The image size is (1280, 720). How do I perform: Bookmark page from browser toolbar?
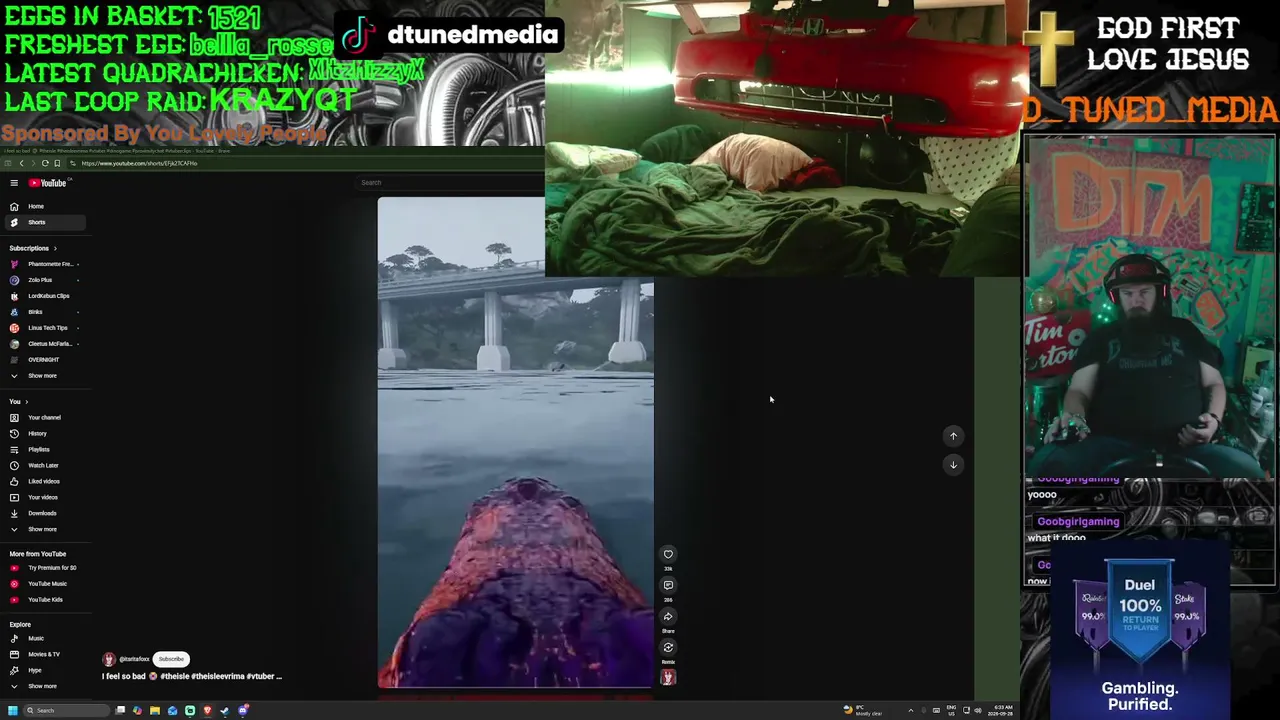point(57,164)
